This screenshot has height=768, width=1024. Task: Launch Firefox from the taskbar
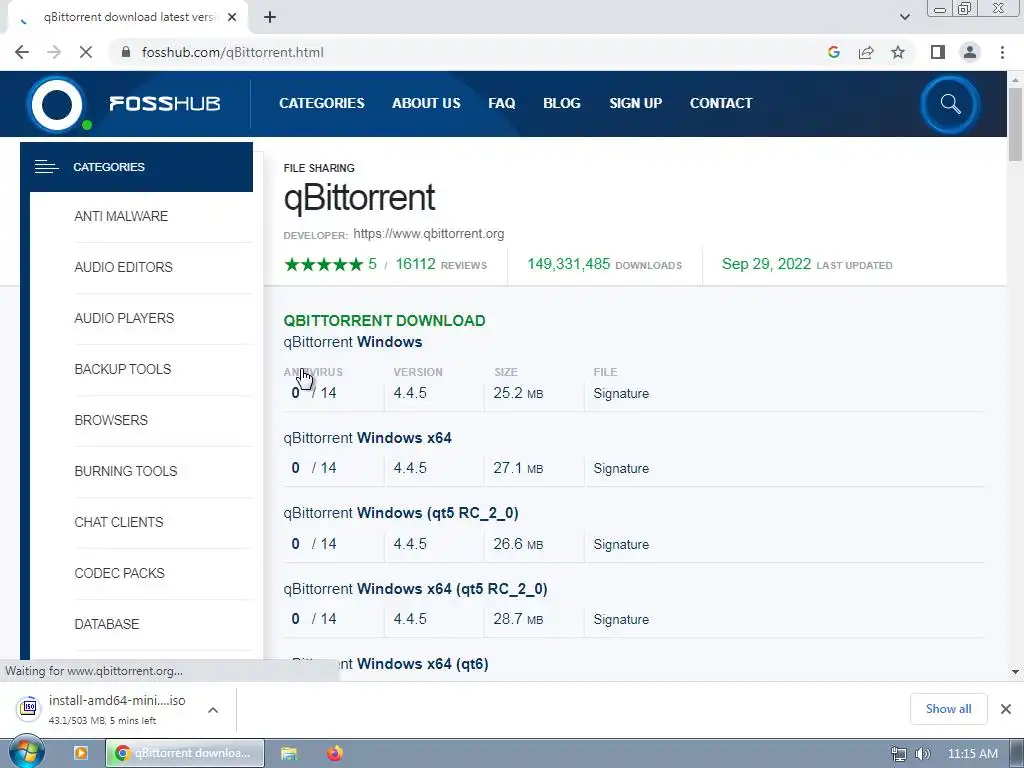[x=335, y=753]
